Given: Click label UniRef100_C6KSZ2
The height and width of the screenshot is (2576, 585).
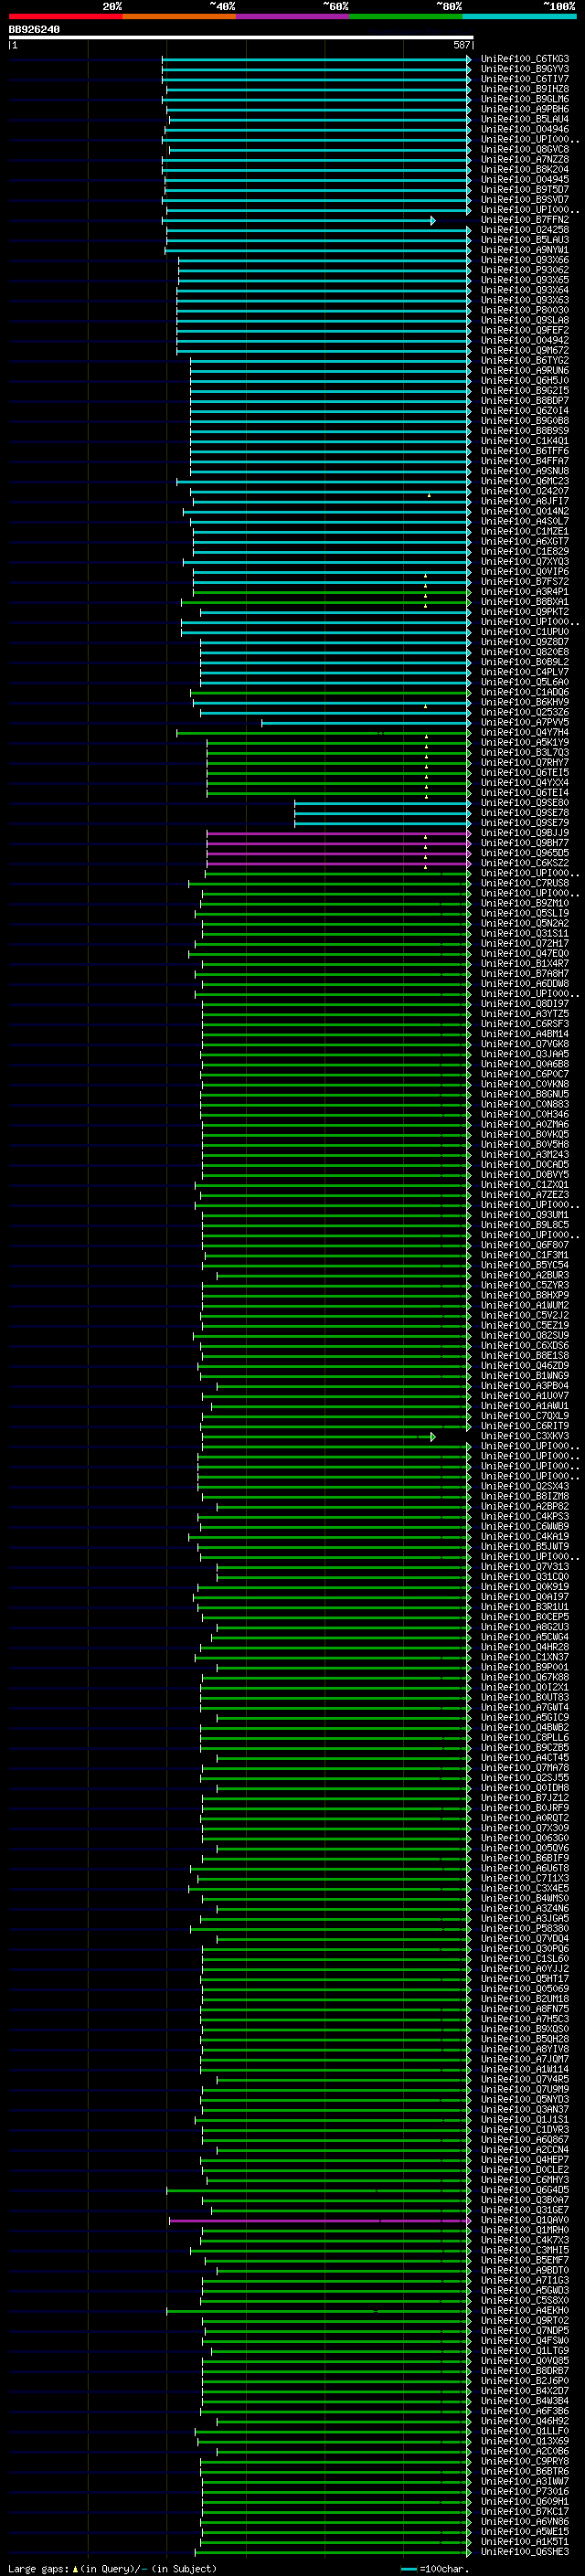Looking at the screenshot, I should [x=525, y=863].
